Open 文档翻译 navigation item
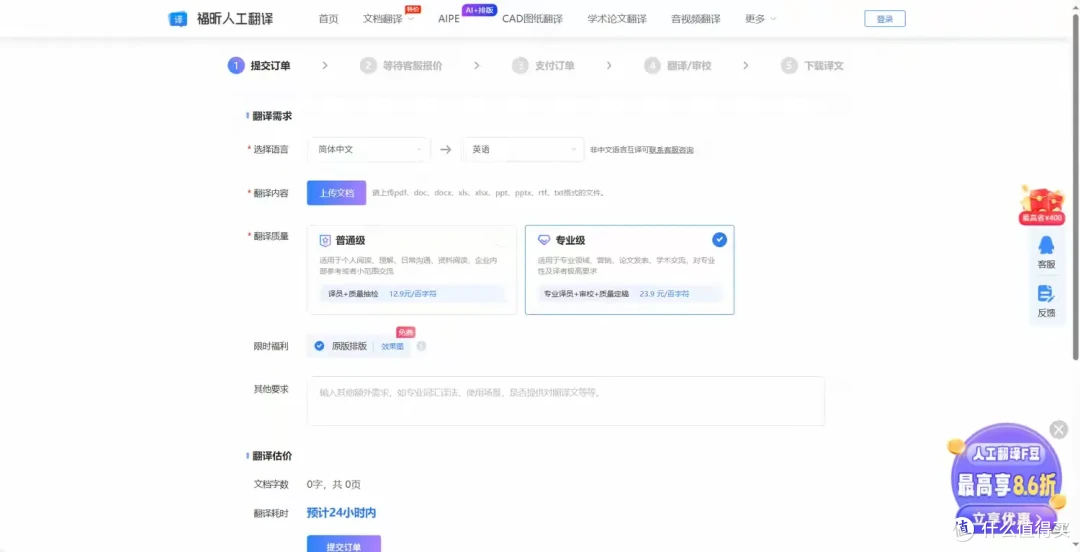This screenshot has width=1080, height=552. click(382, 19)
